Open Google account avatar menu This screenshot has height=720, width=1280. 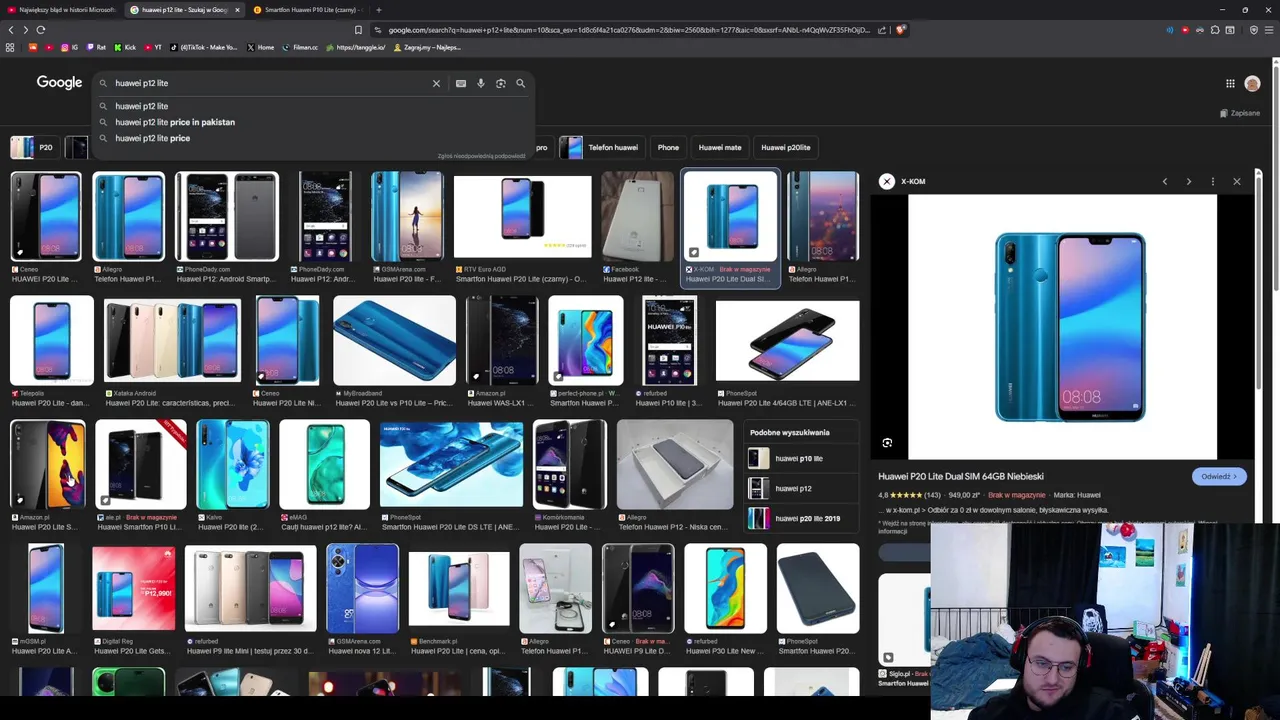[x=1252, y=84]
